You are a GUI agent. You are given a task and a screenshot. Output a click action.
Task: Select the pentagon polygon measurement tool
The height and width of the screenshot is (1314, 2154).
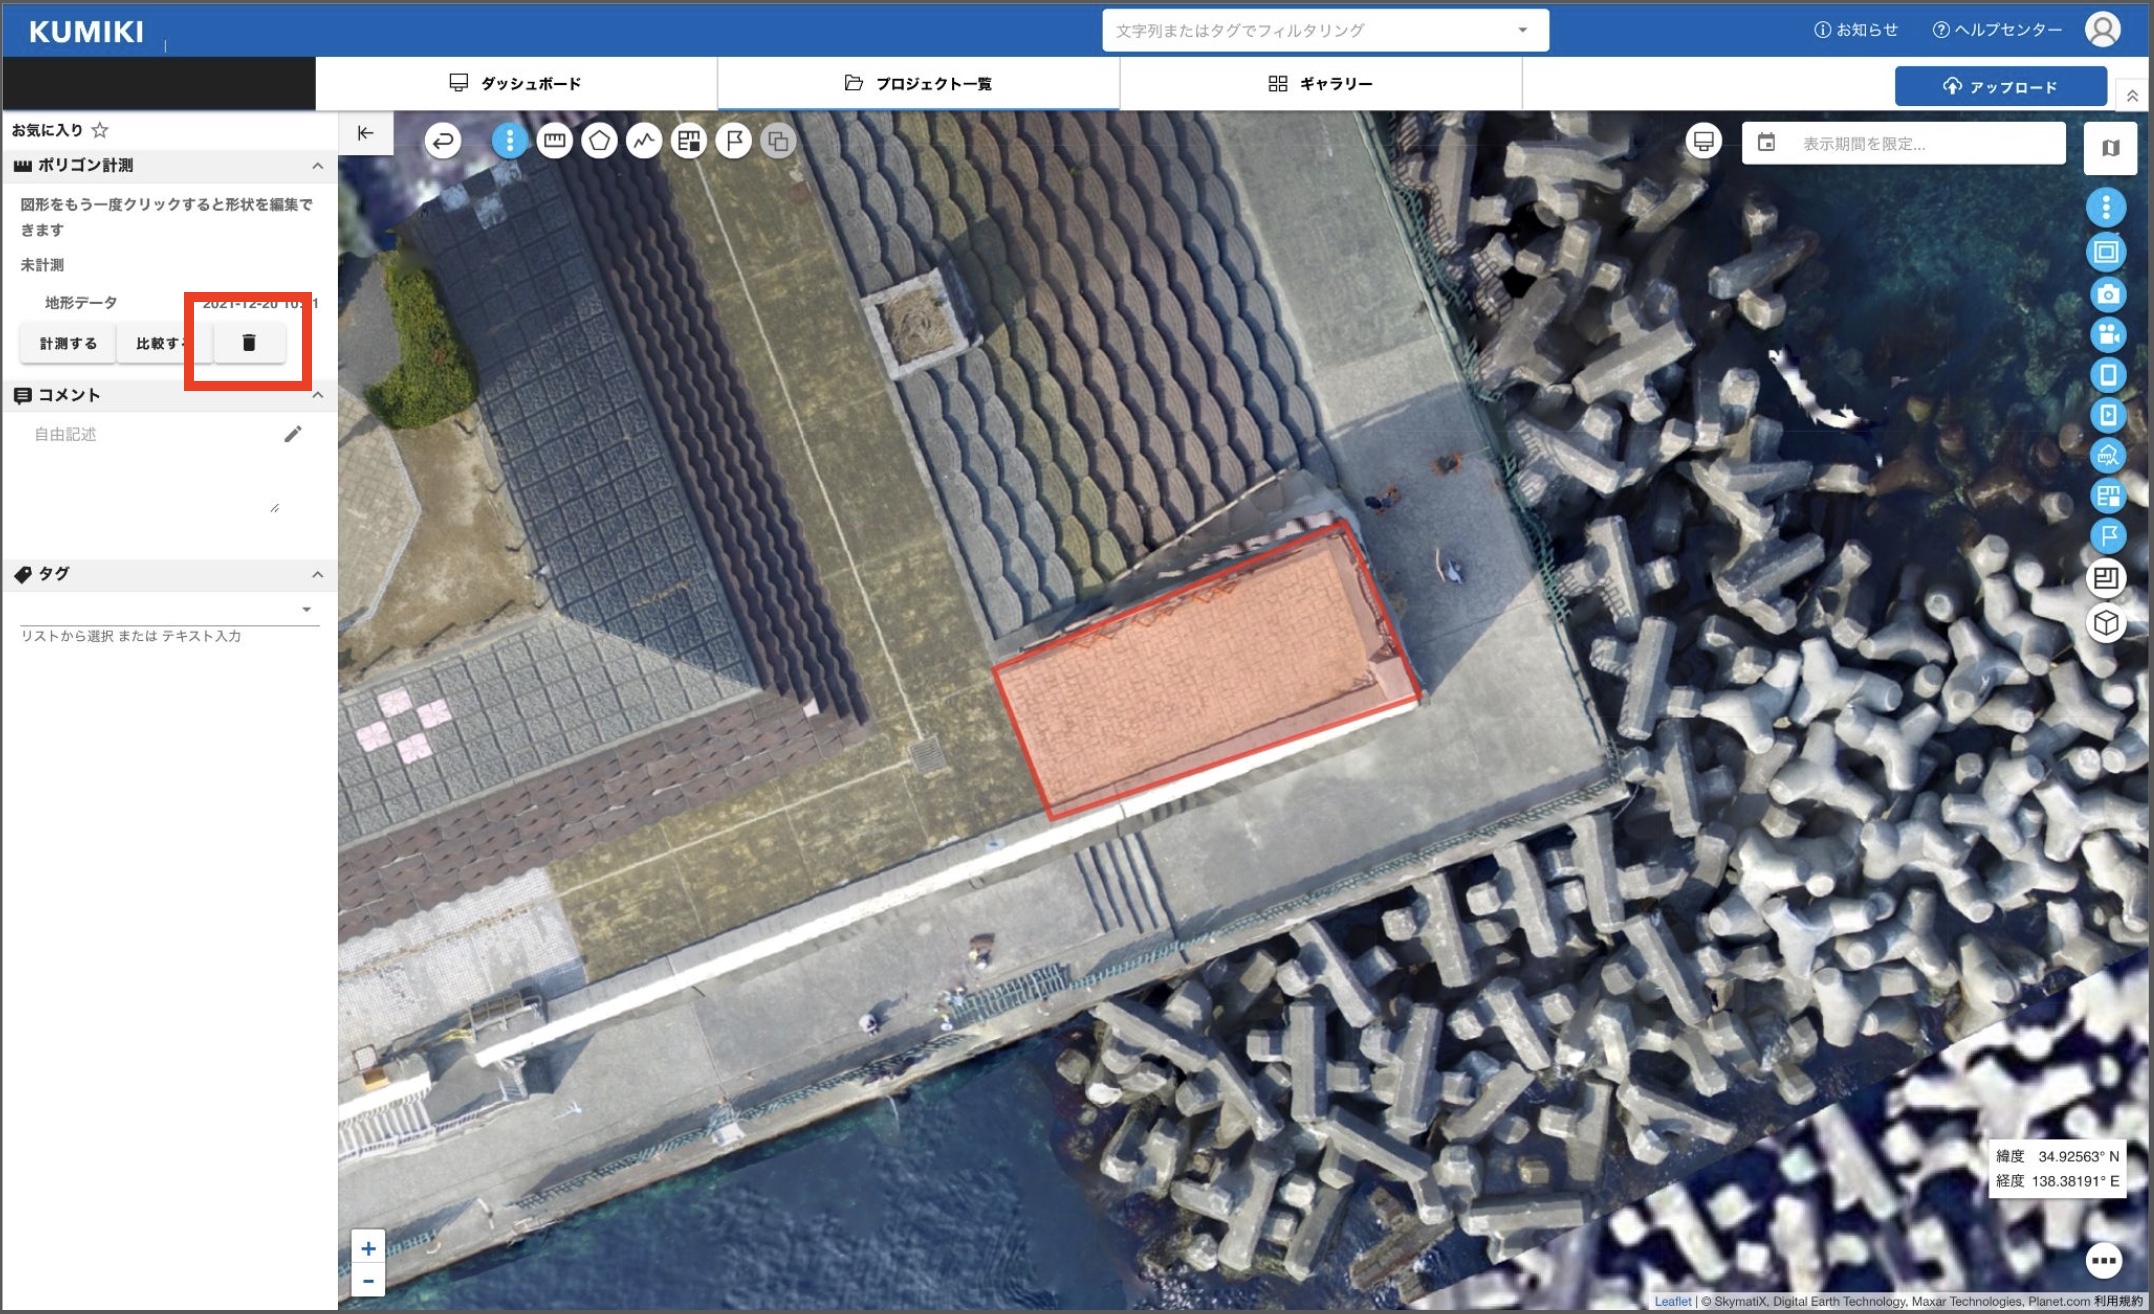599,141
